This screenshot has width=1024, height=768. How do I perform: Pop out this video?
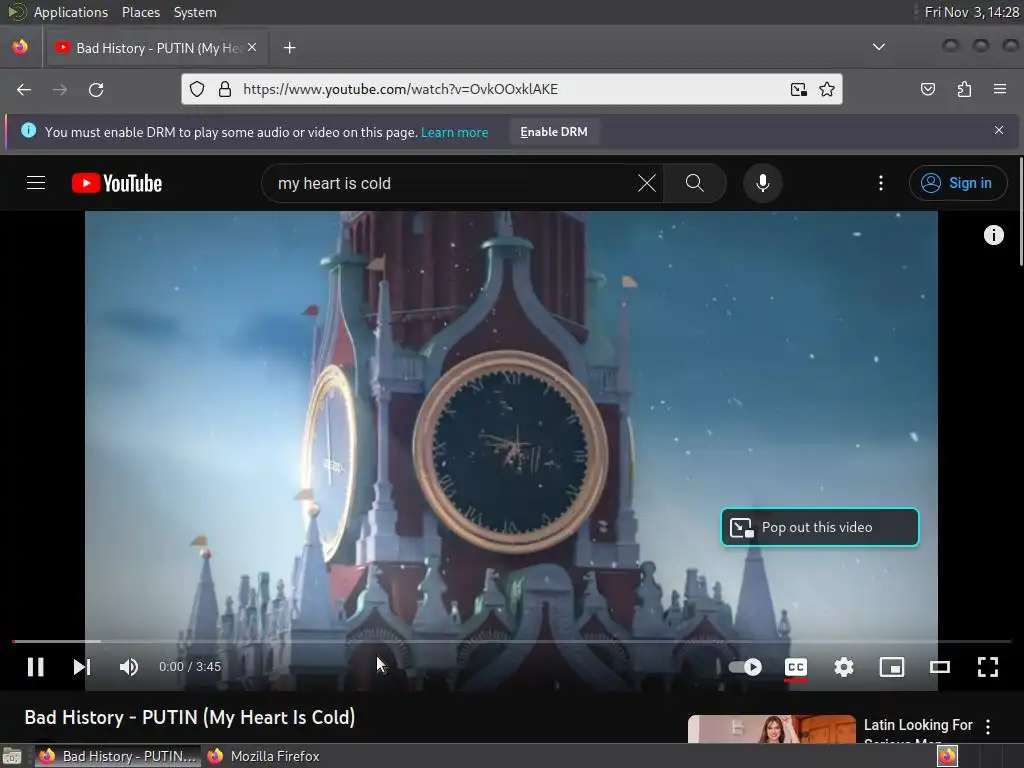(820, 527)
